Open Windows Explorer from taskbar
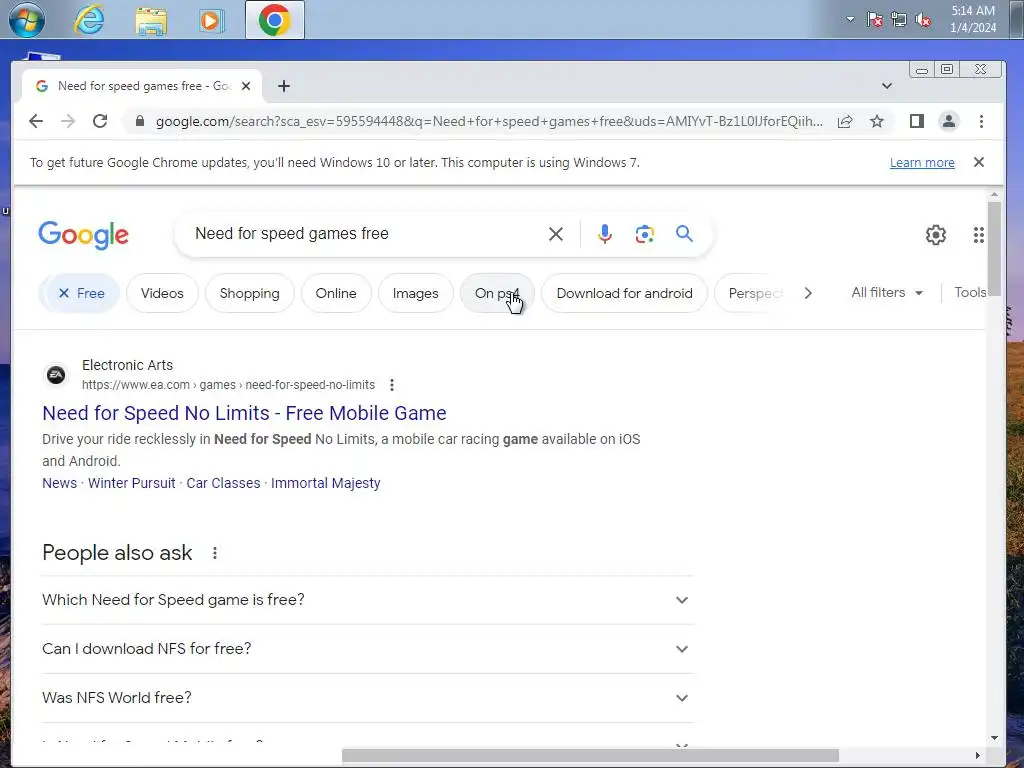This screenshot has height=768, width=1024. pos(151,20)
